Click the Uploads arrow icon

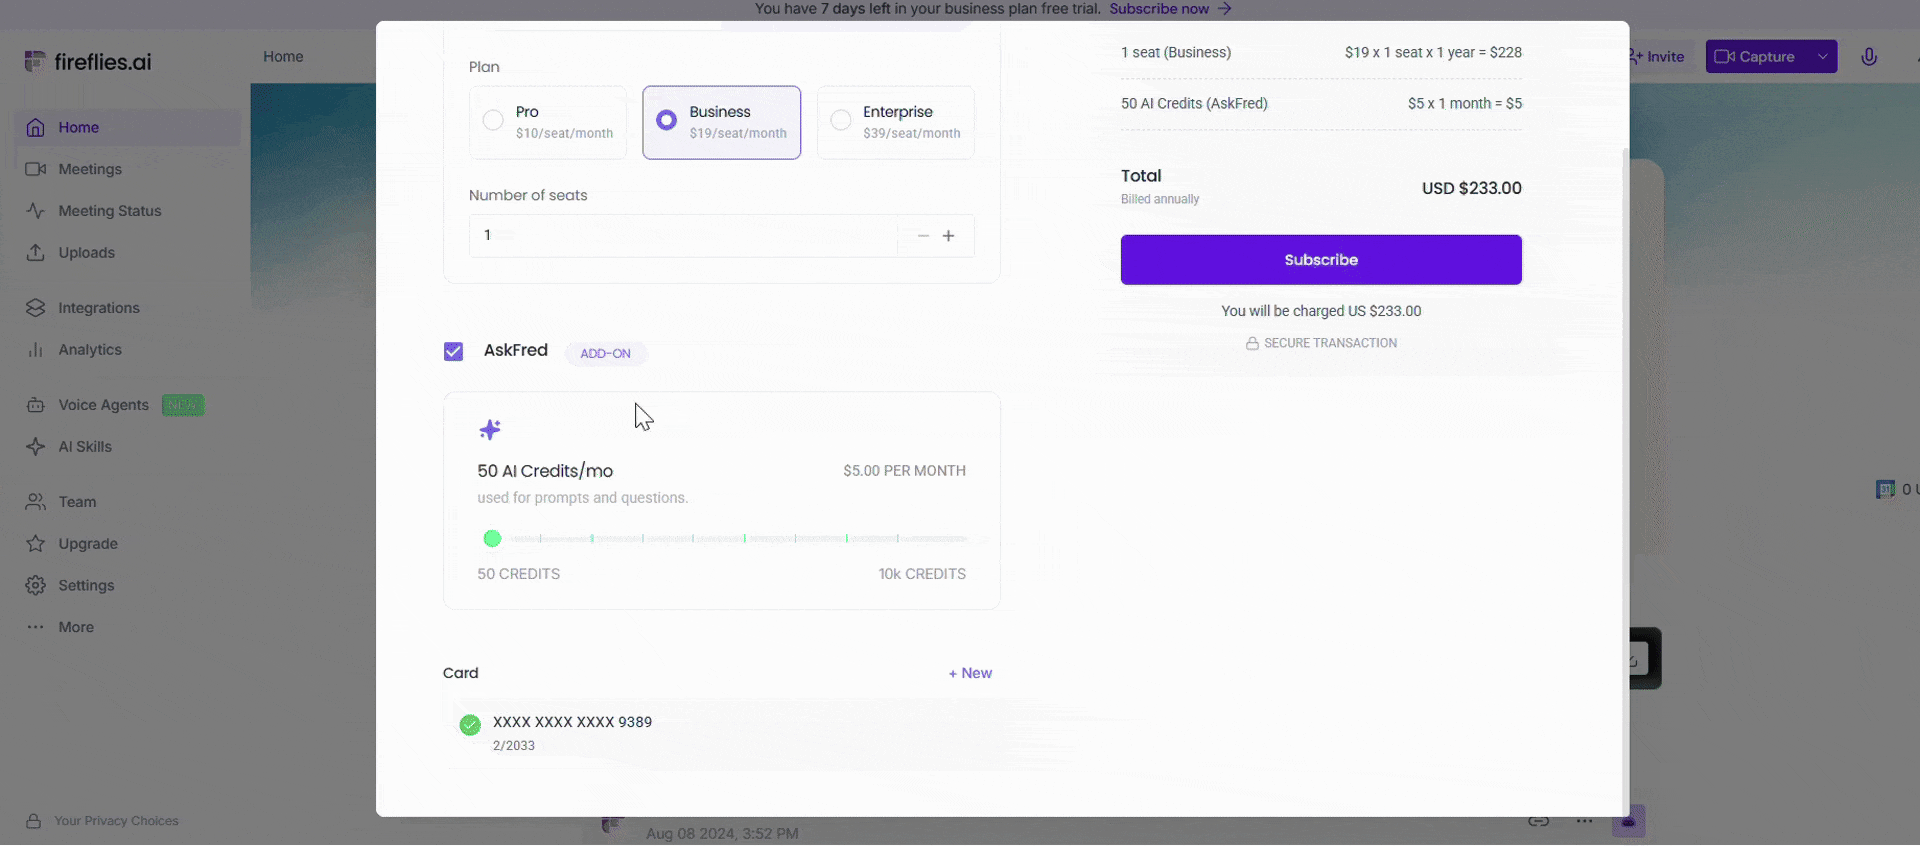tap(36, 253)
